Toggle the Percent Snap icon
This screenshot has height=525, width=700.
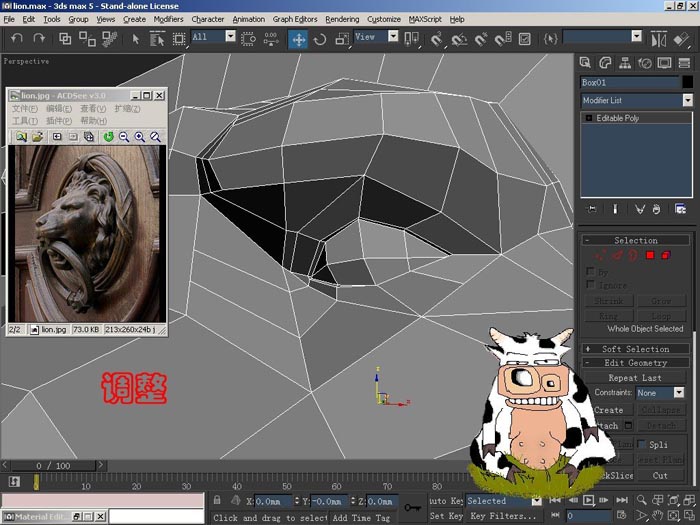coord(481,39)
